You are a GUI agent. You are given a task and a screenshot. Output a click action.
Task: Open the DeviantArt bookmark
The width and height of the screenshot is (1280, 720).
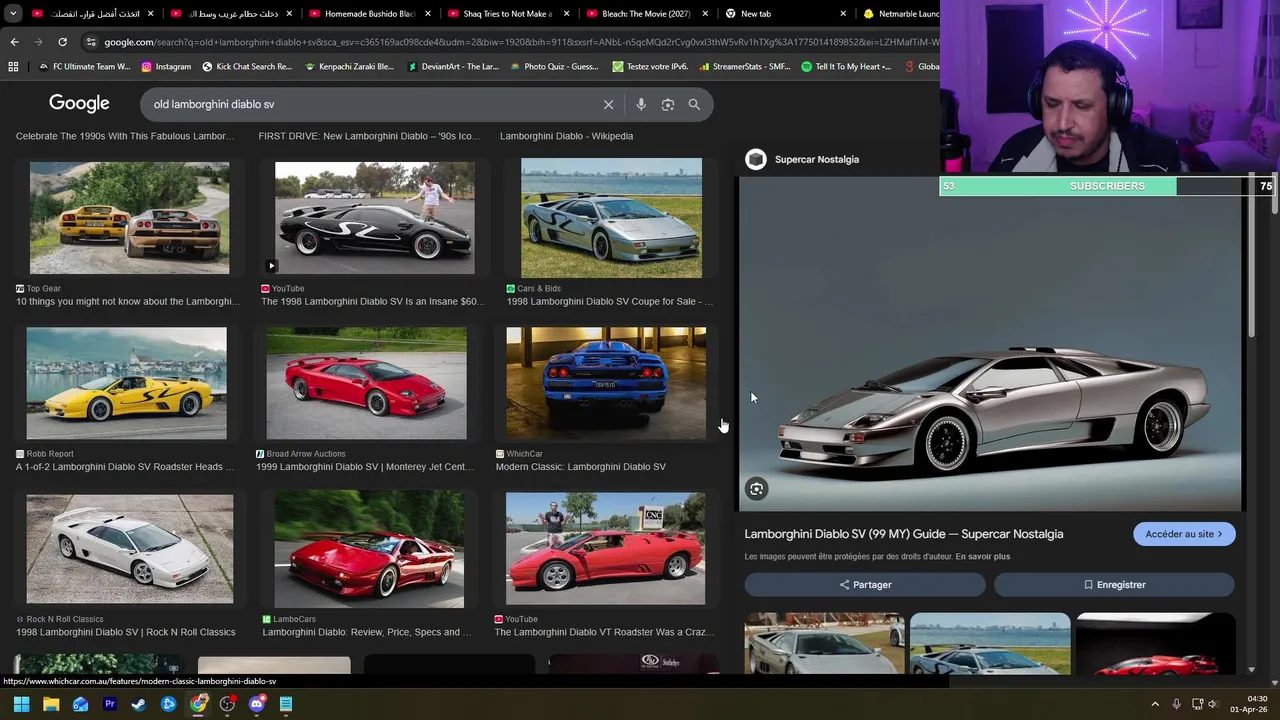click(452, 66)
